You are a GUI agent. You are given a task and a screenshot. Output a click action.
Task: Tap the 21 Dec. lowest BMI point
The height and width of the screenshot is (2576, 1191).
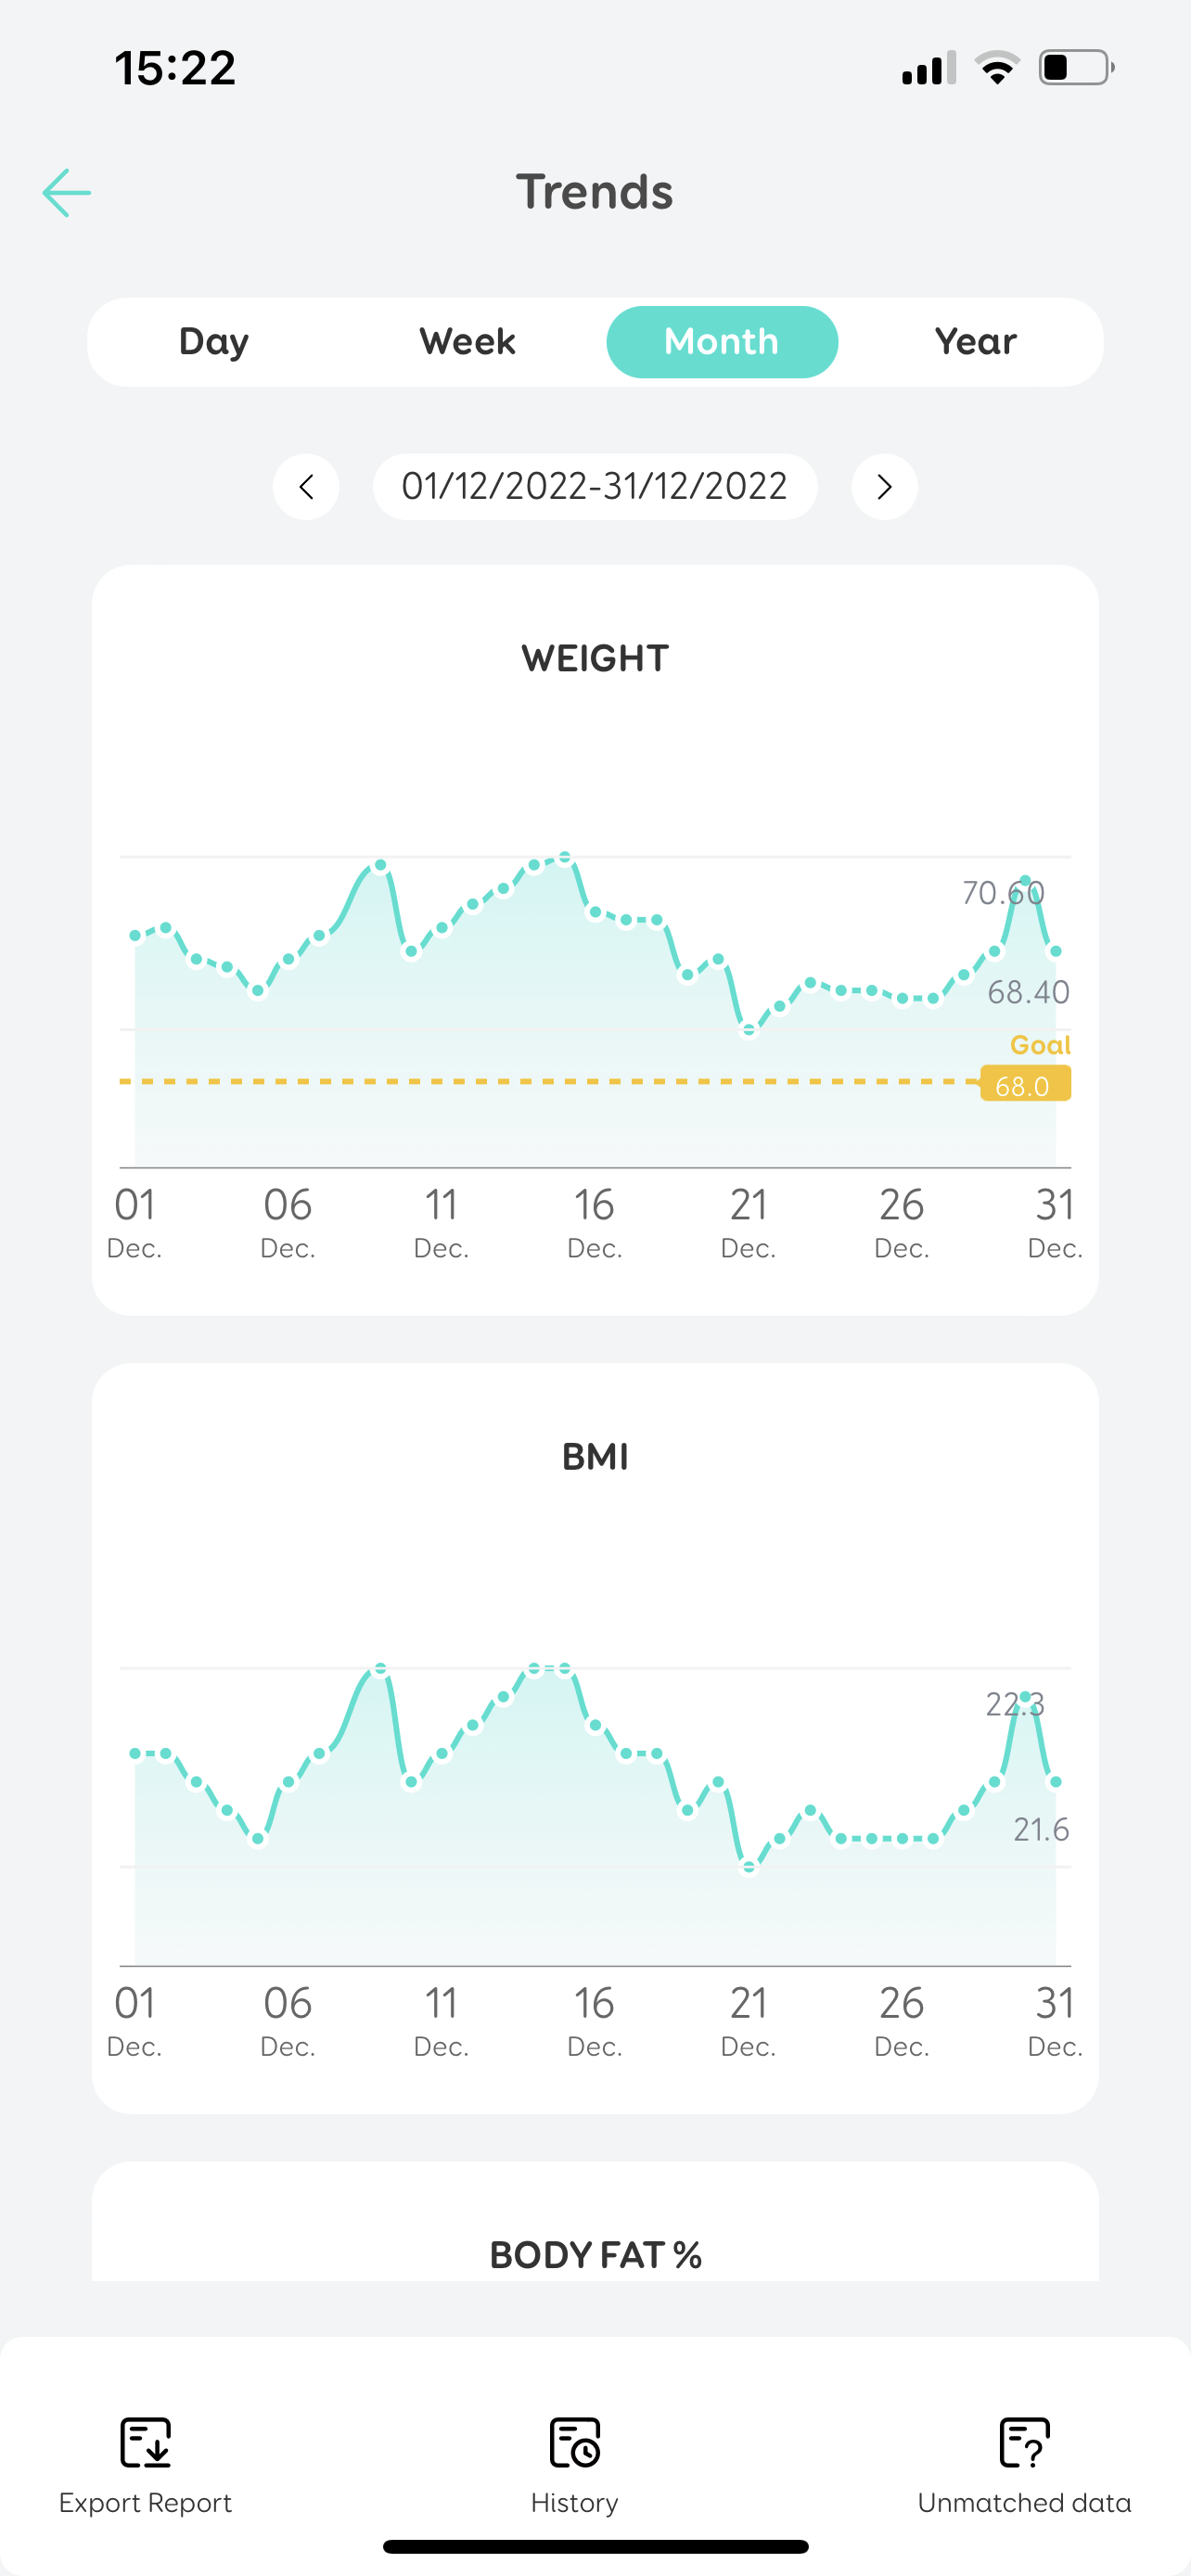tap(748, 1867)
